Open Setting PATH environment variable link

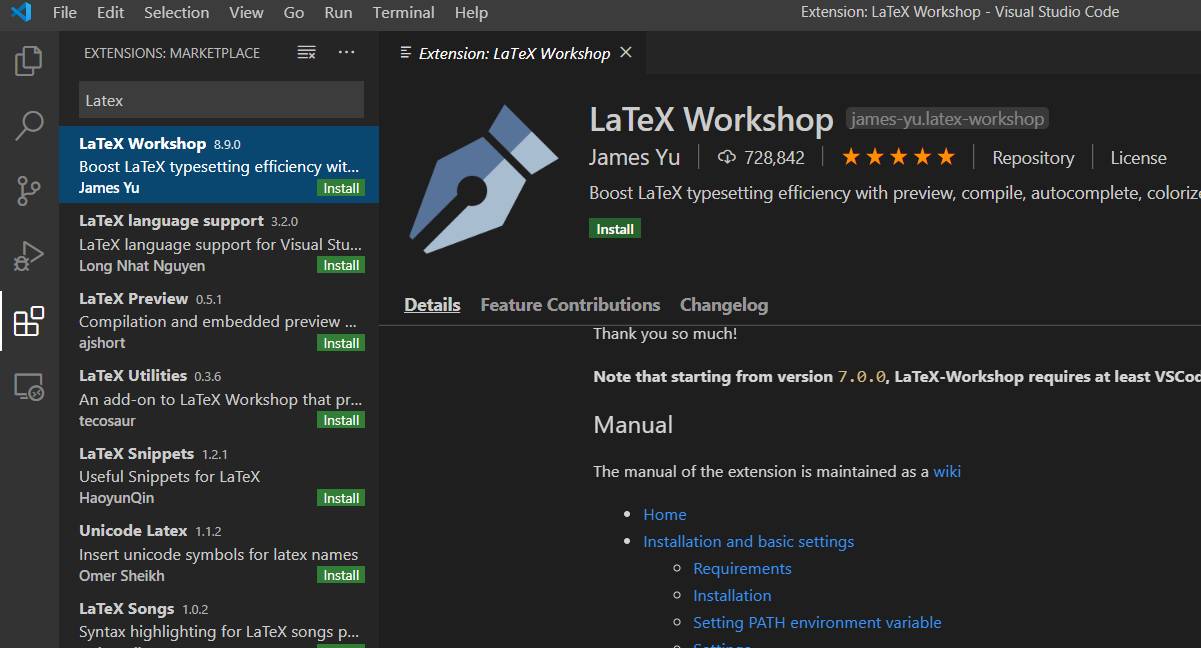point(817,622)
